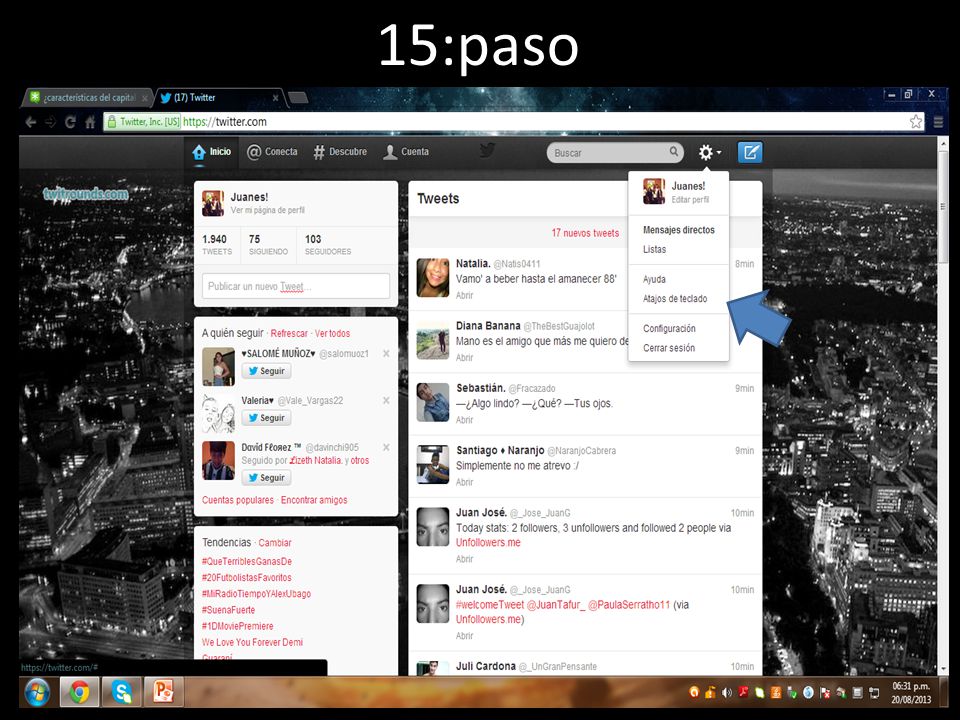Click Ver todos suggestions link
Viewport: 960px width, 720px height.
coord(332,334)
